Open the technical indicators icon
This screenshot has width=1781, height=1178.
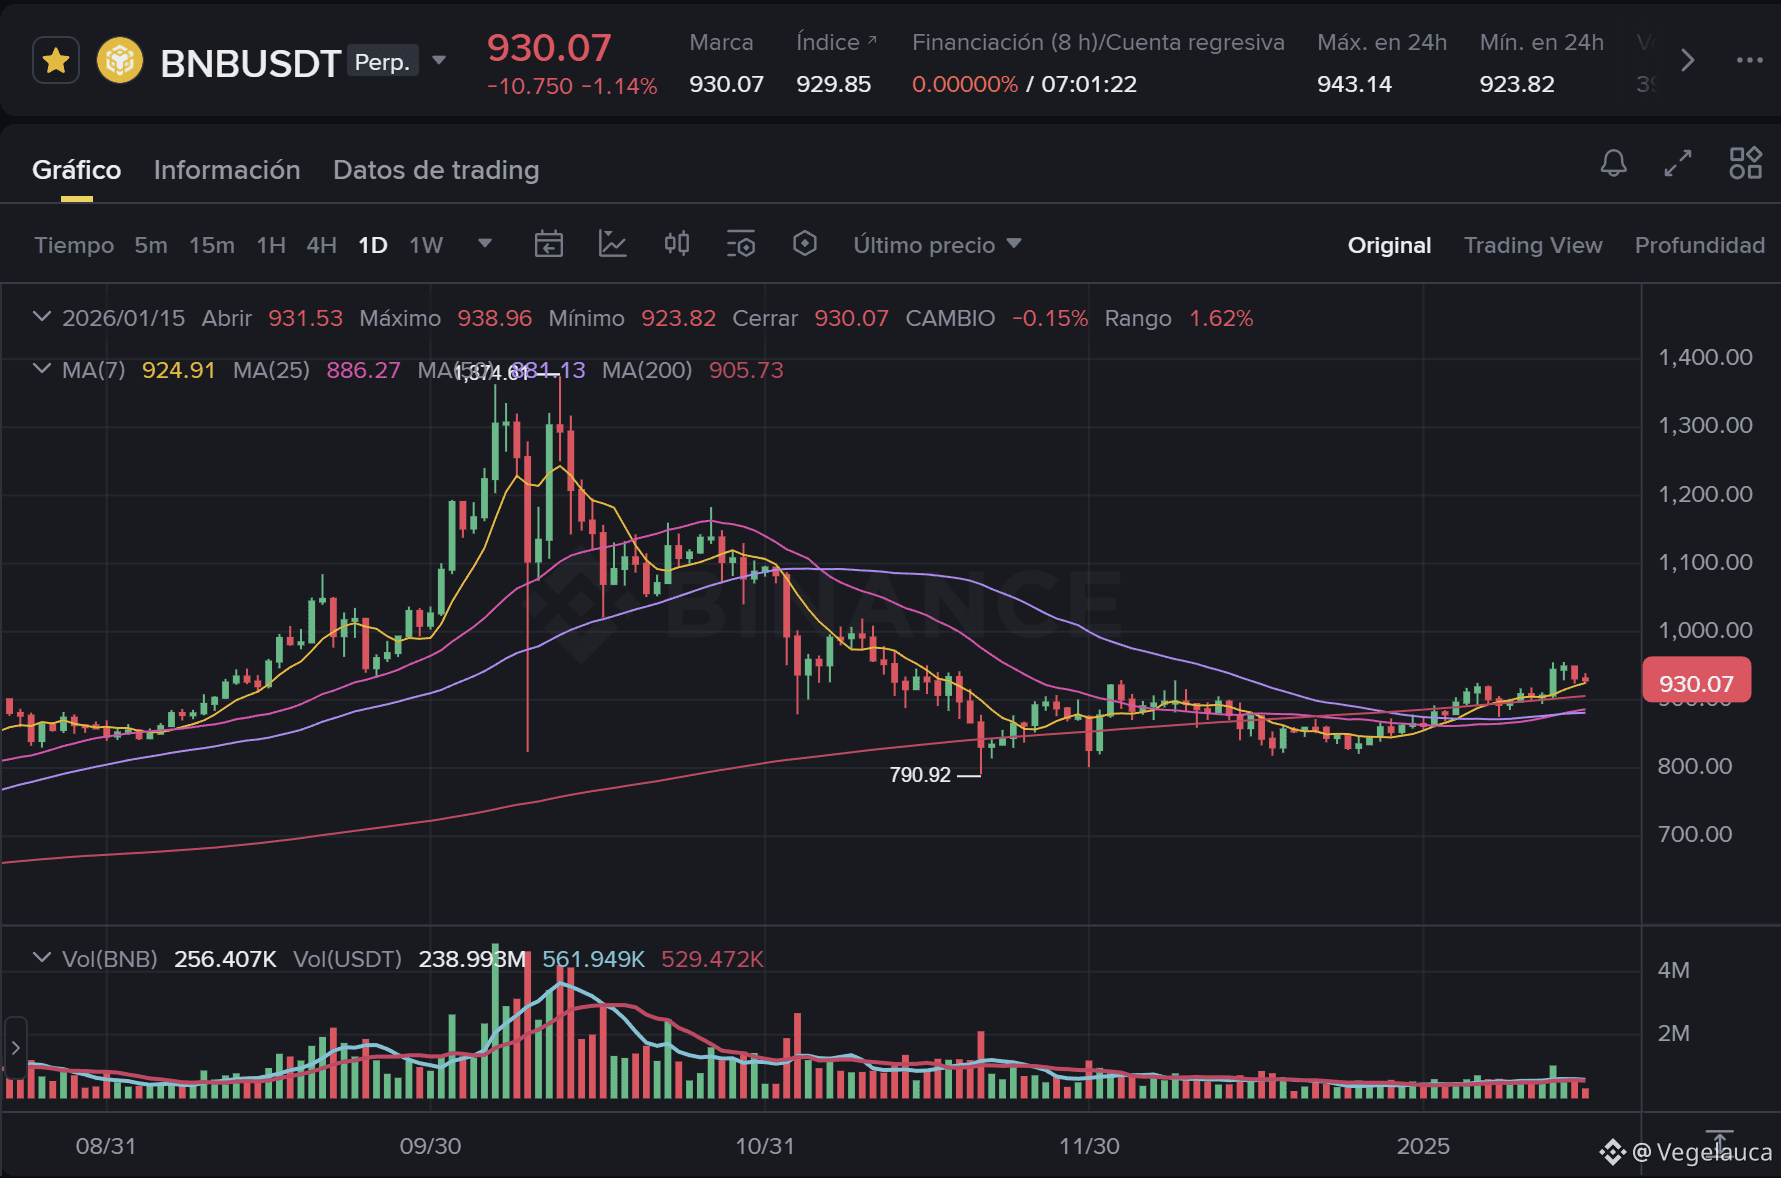(613, 244)
